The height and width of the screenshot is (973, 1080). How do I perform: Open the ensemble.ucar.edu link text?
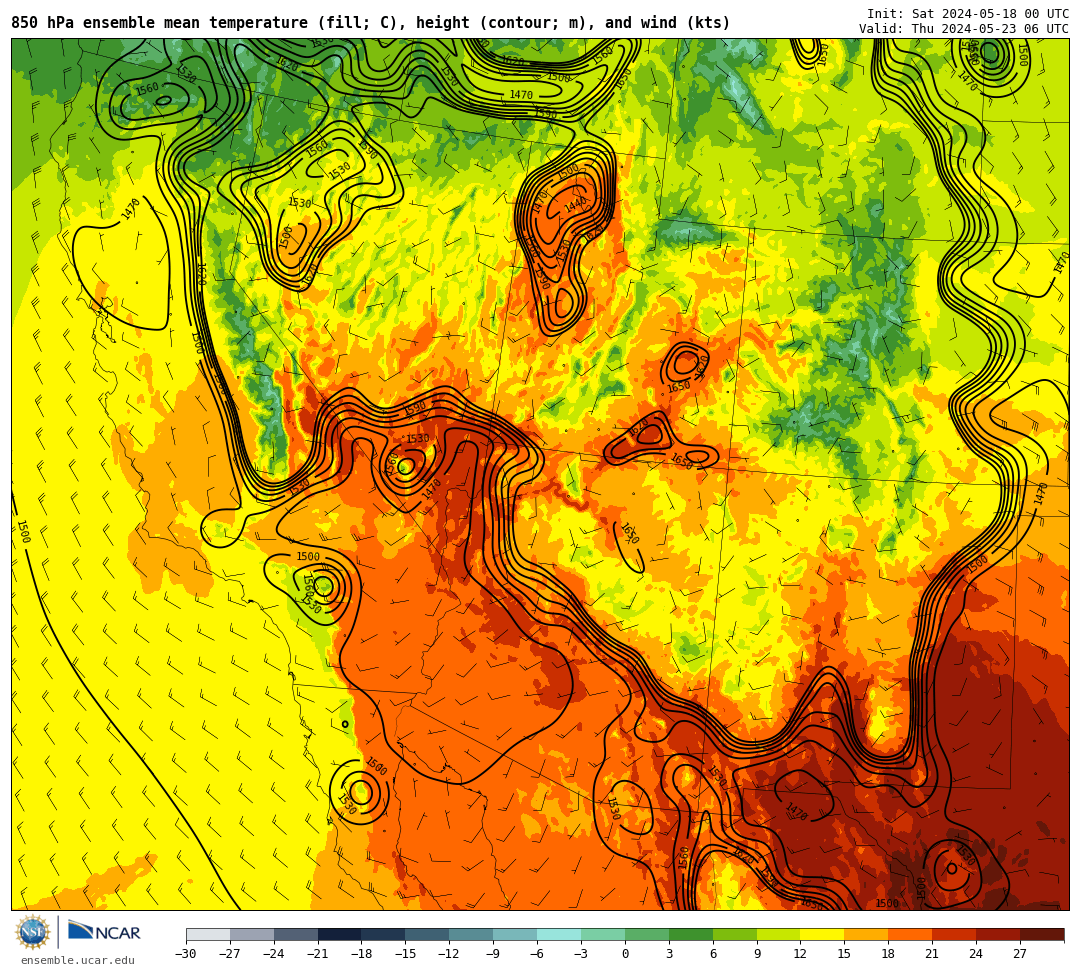tap(78, 960)
